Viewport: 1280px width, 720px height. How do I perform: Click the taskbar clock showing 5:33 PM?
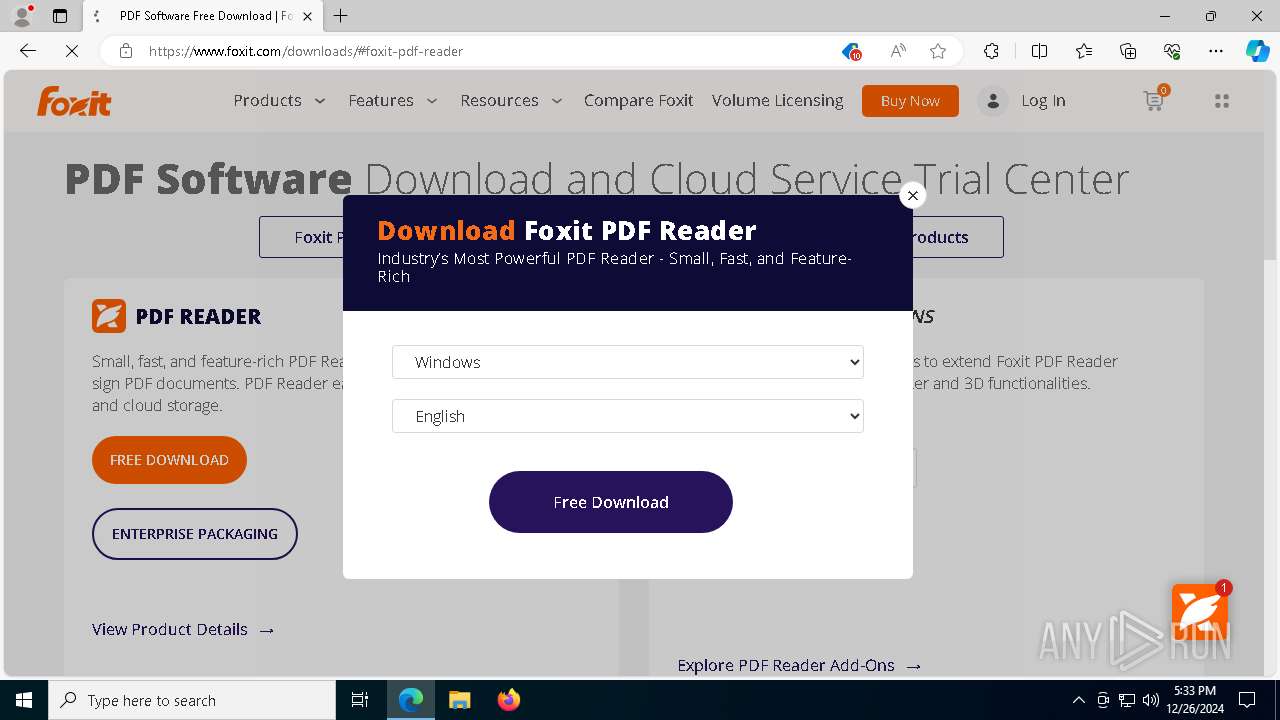(x=1194, y=700)
